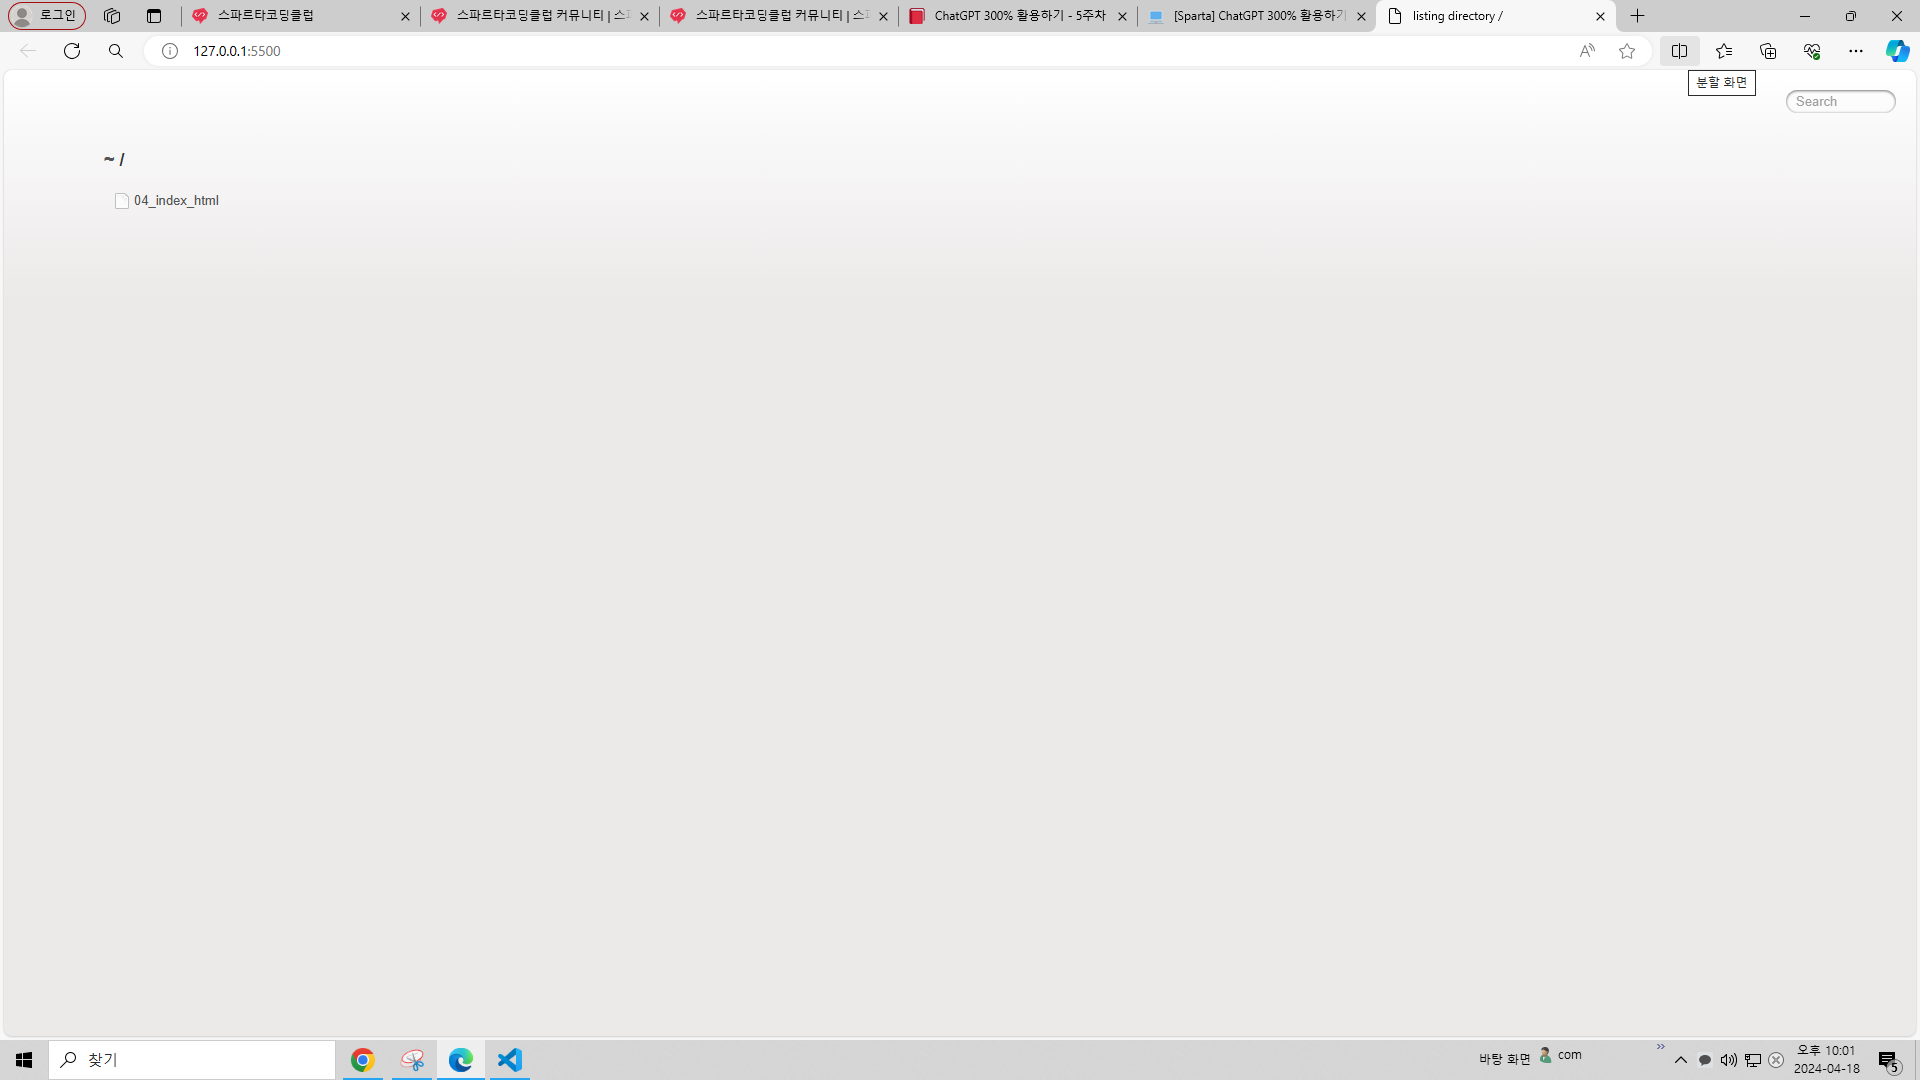Open Settings and more ellipsis menu
Screen dimensions: 1920x1080
tap(1856, 51)
